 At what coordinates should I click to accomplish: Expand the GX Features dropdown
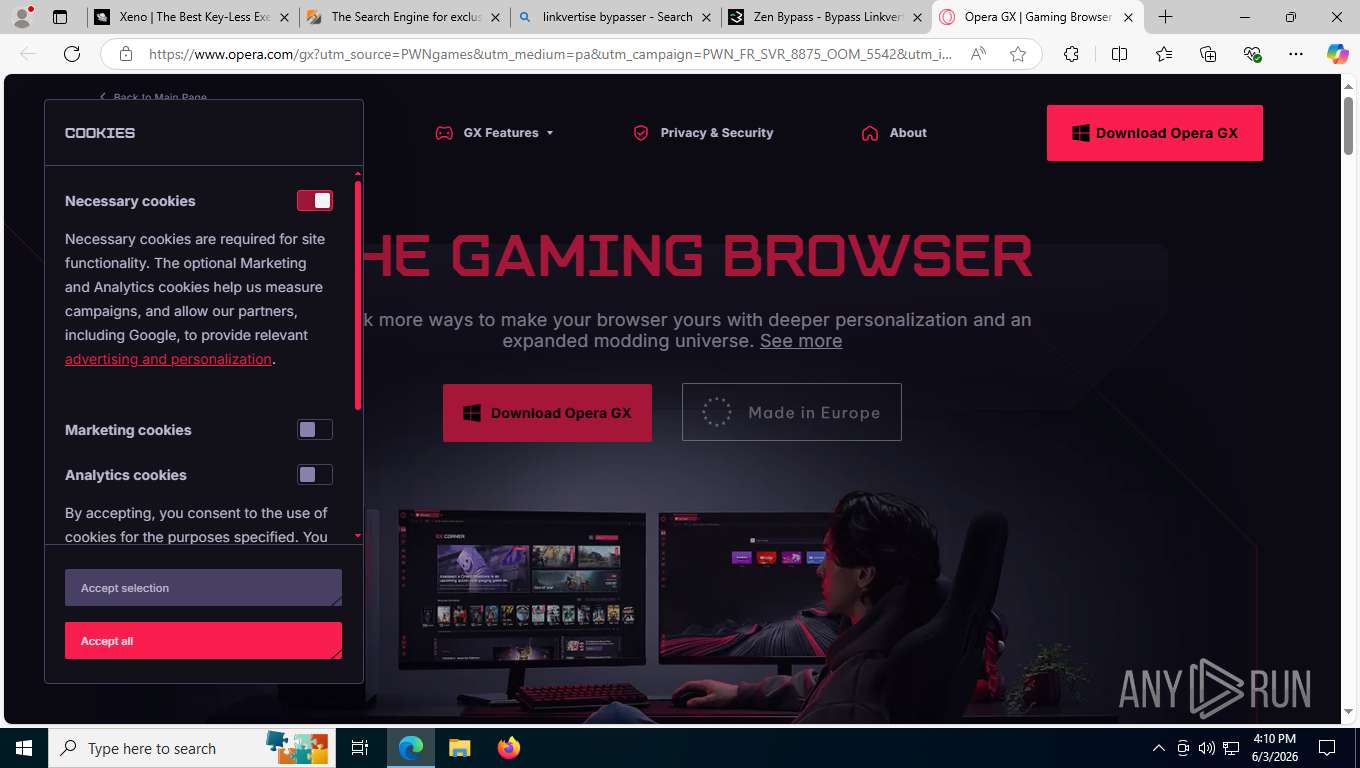[494, 133]
